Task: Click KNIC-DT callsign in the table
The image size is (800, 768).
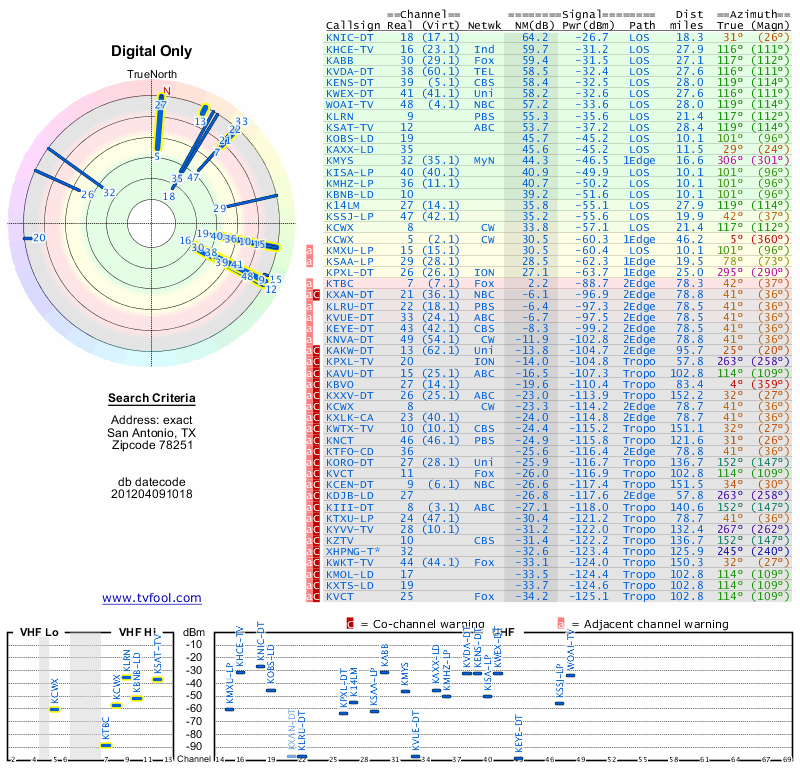Action: pos(350,38)
